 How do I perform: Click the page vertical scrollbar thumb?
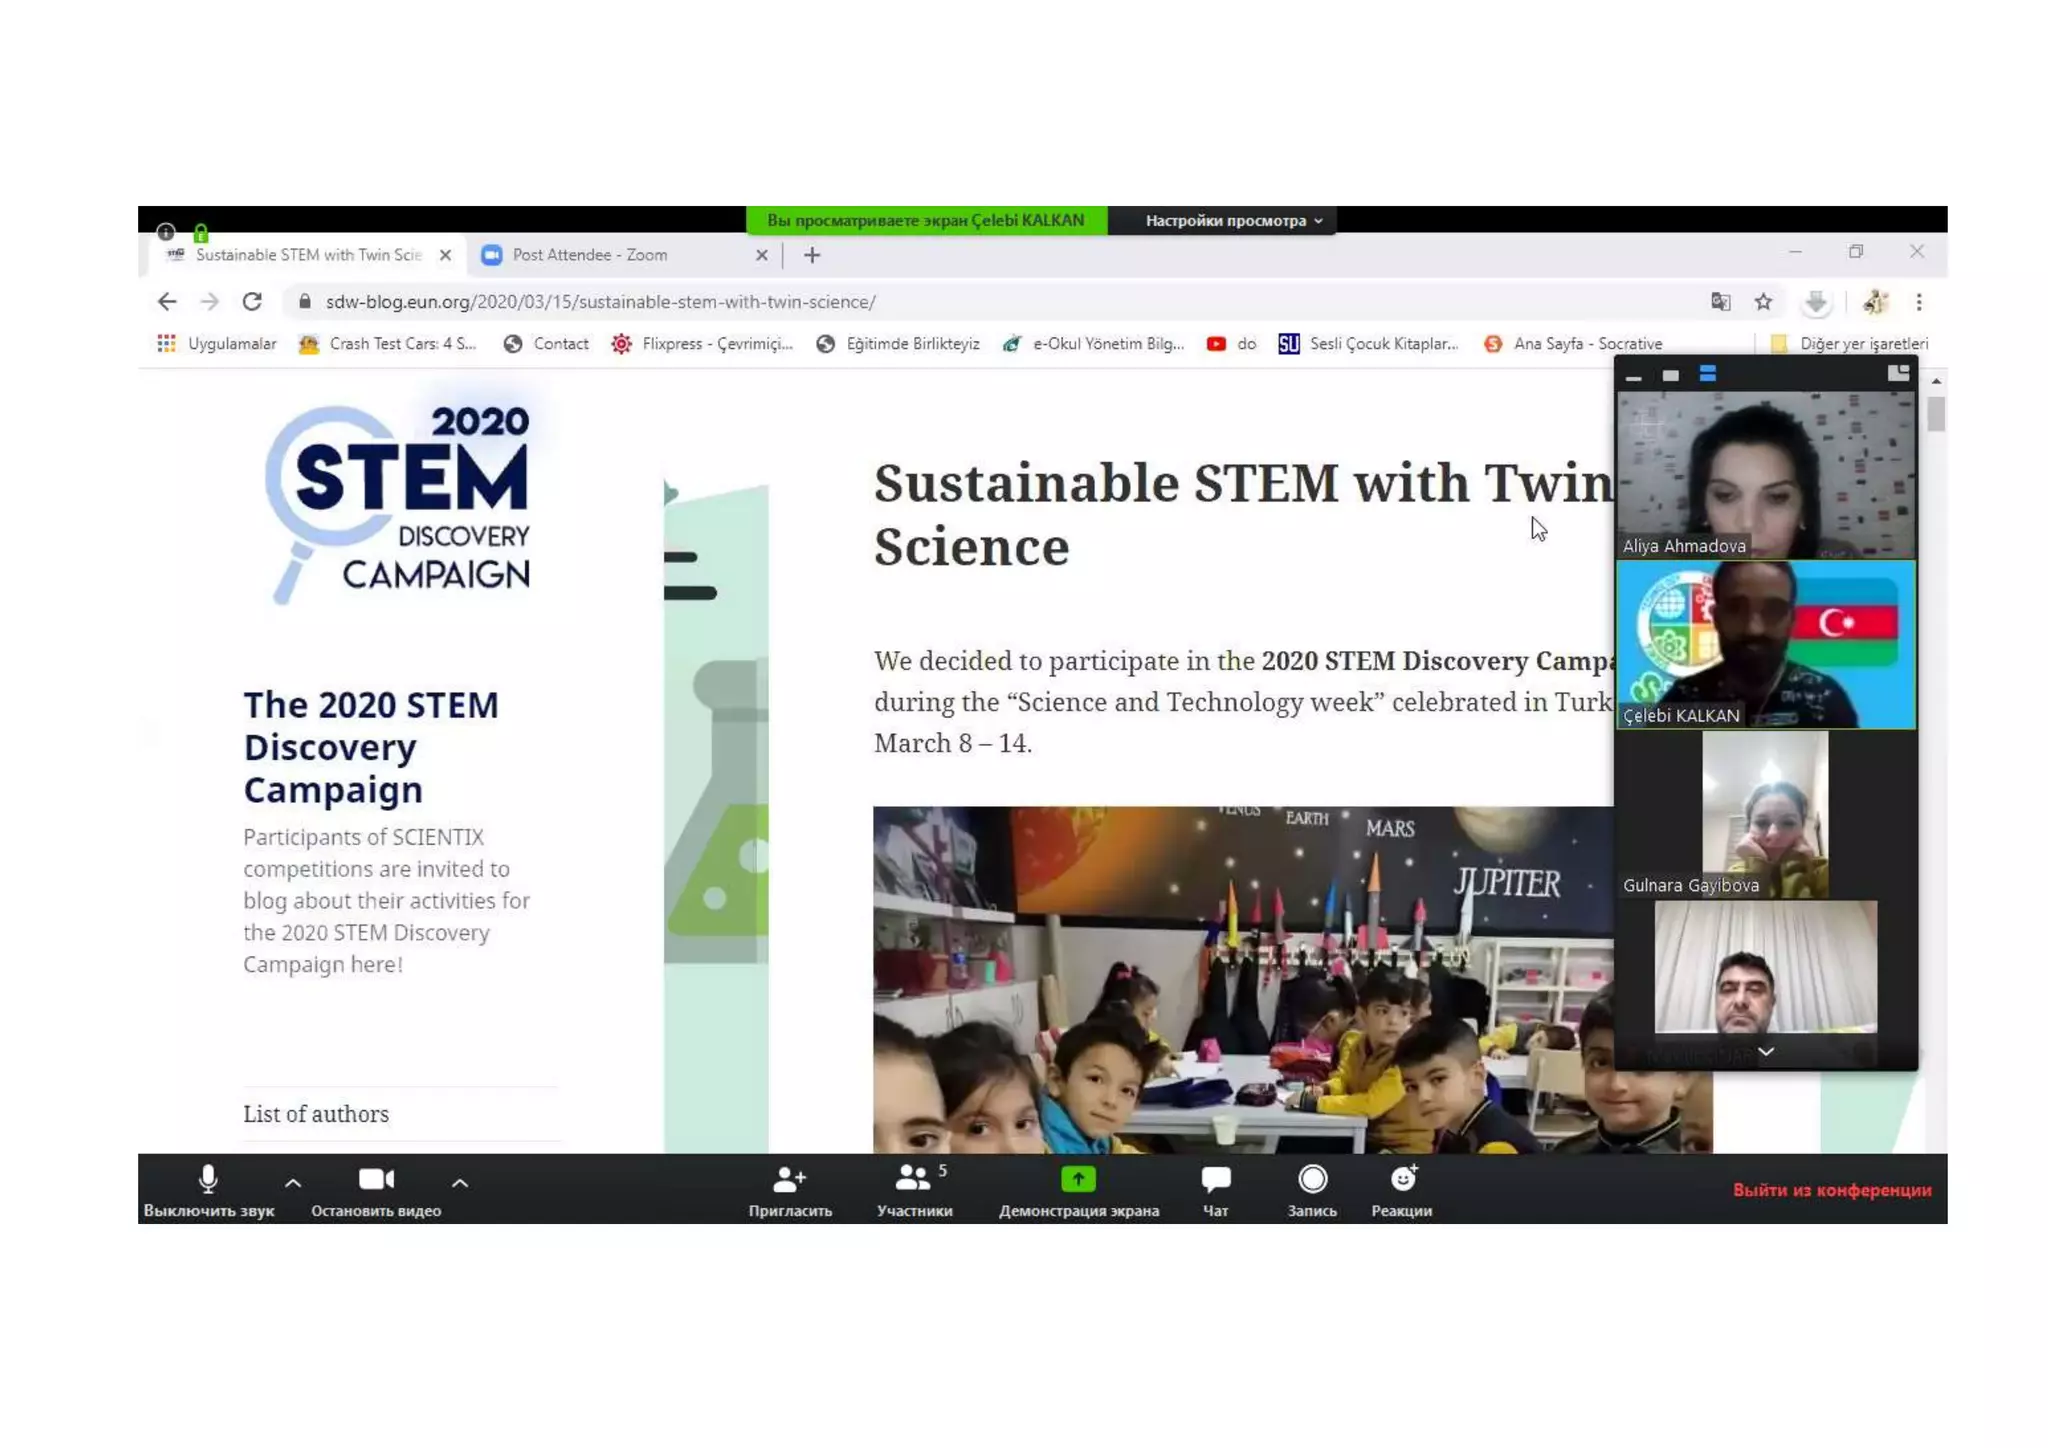1936,414
